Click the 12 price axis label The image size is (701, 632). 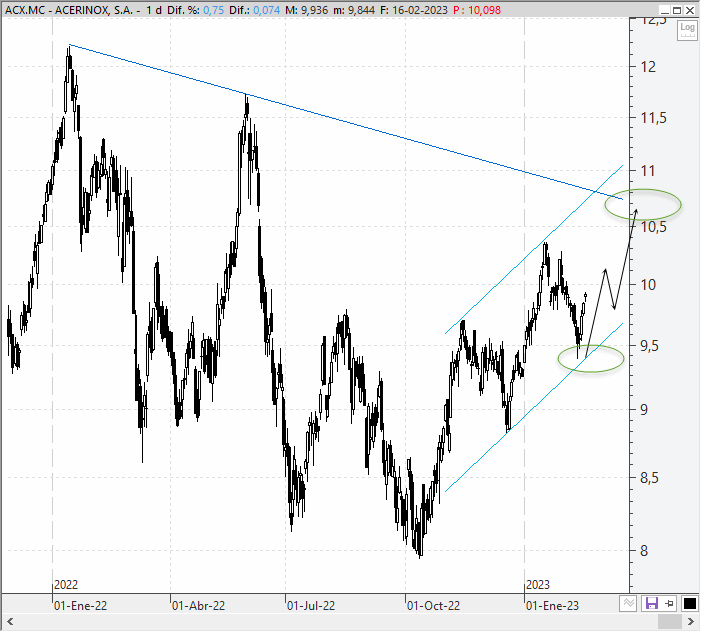(x=648, y=67)
